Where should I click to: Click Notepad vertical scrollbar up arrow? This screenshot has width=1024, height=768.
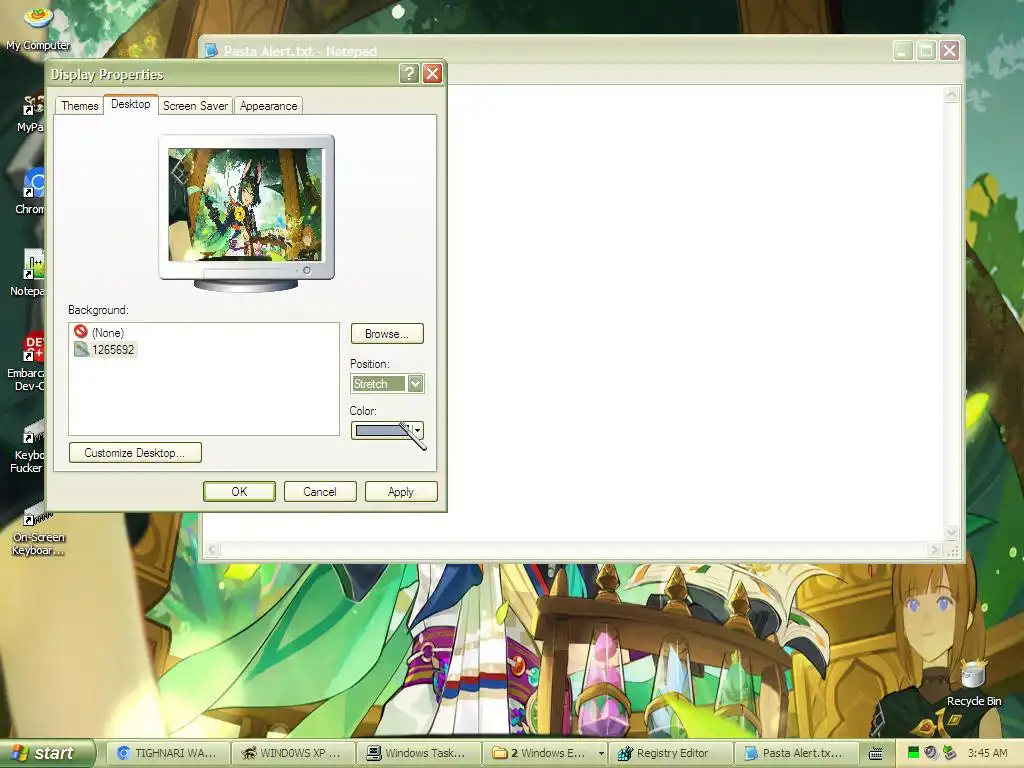pos(952,95)
